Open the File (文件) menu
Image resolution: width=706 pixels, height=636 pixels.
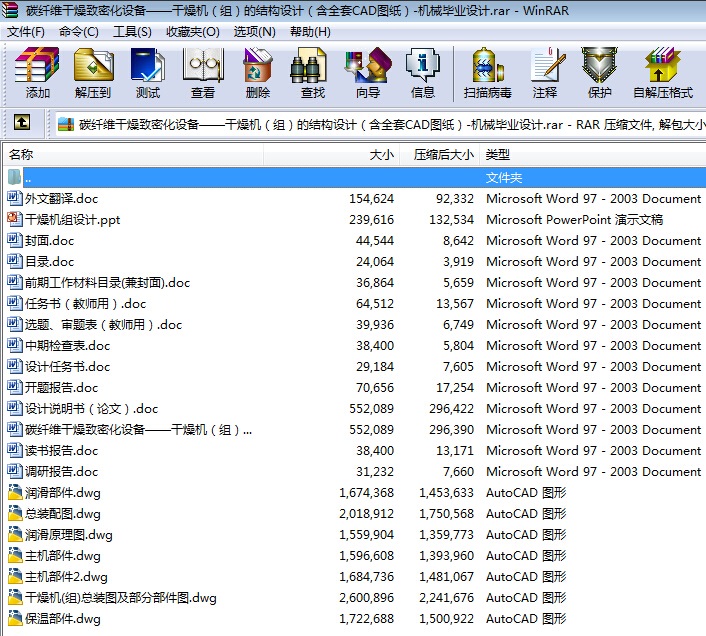coord(26,32)
